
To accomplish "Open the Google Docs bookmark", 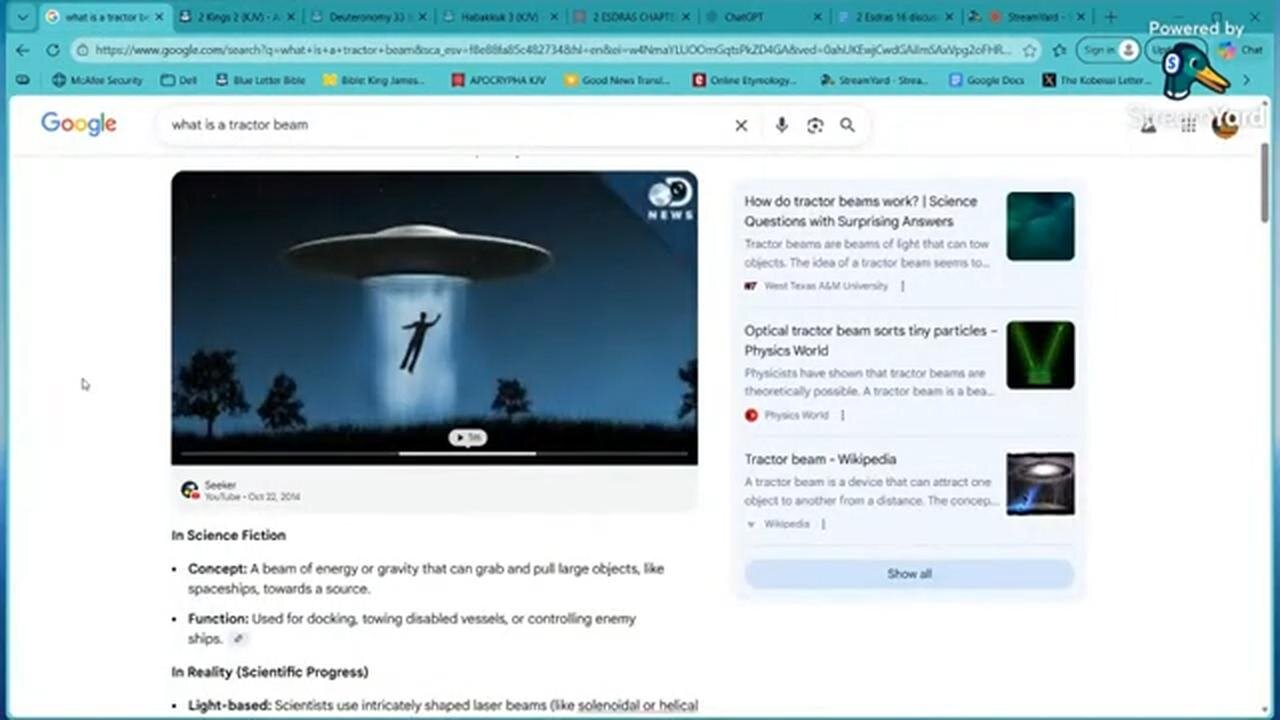I will pyautogui.click(x=987, y=80).
